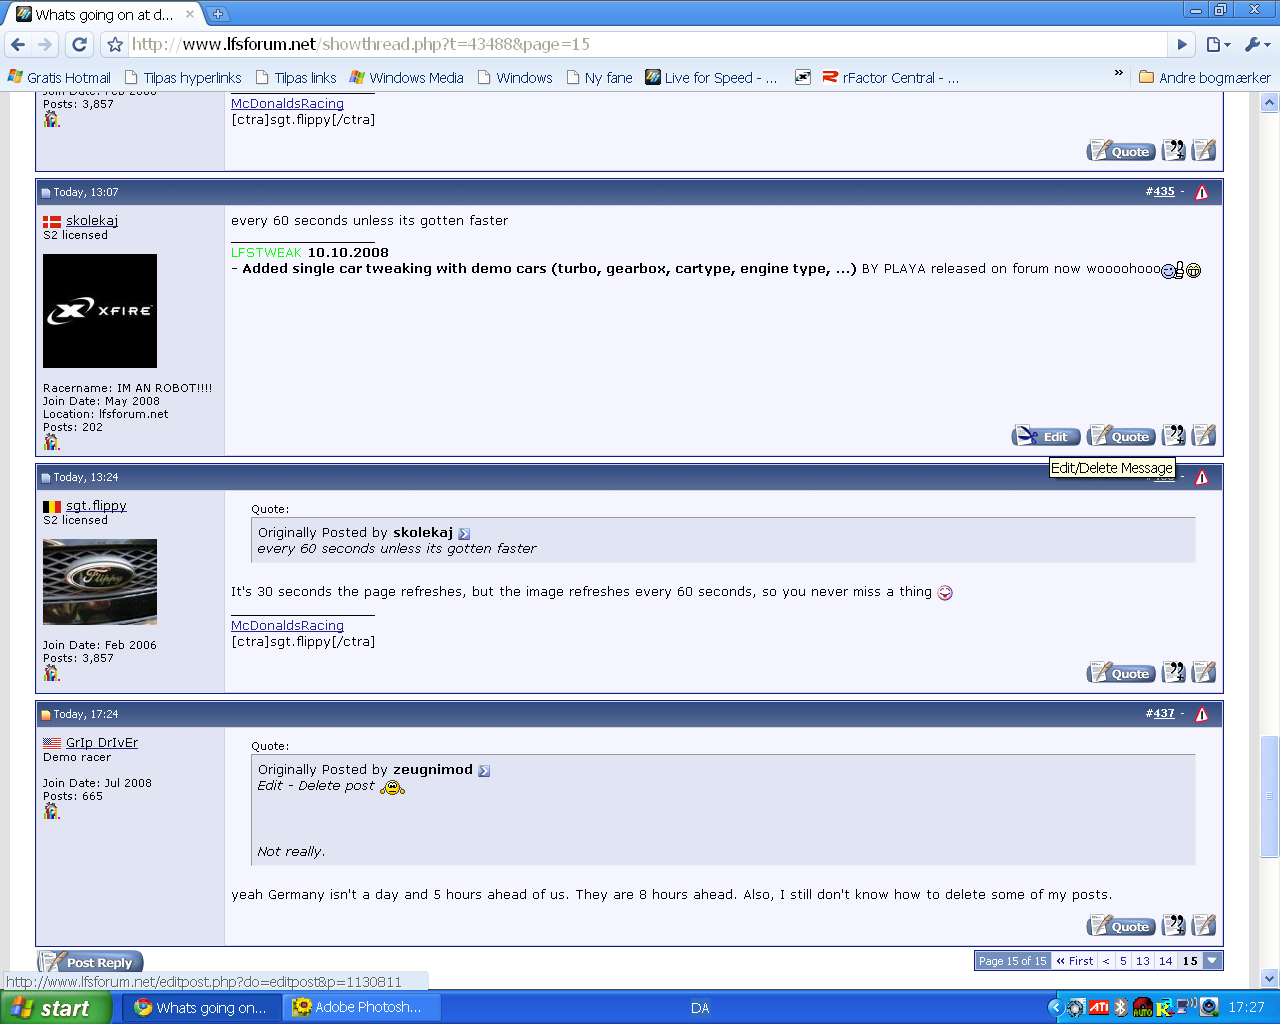Click the scrollbar down arrow
The image size is (1280, 1024).
tap(1270, 979)
